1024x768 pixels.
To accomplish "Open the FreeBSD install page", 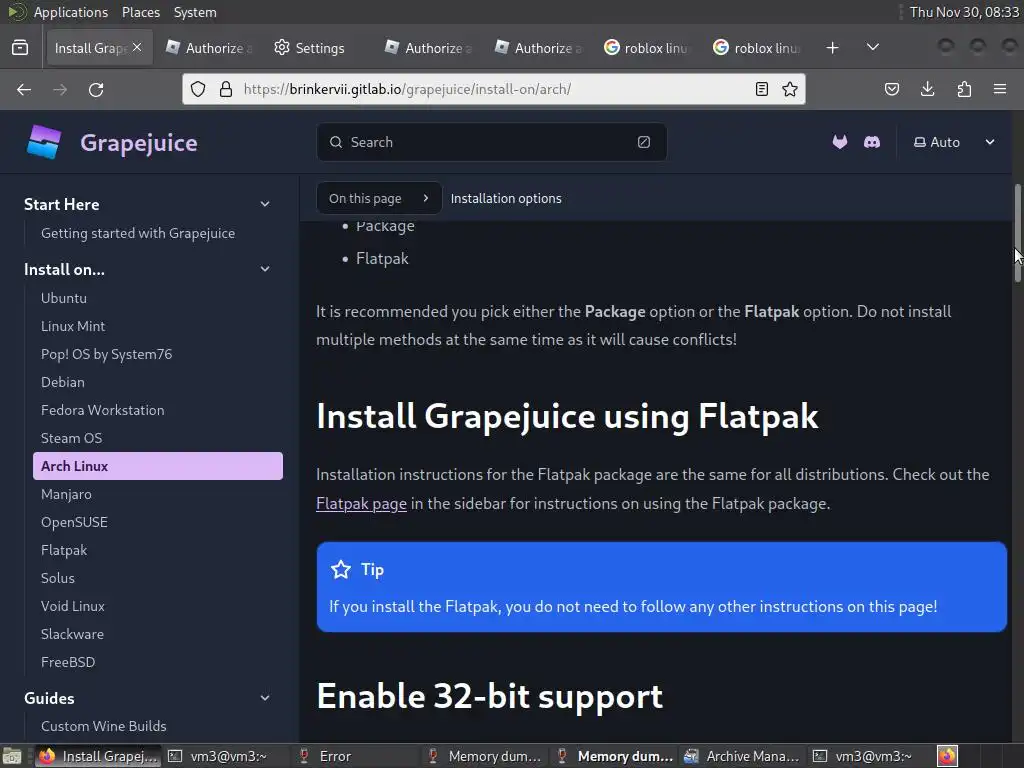I will pos(68,662).
